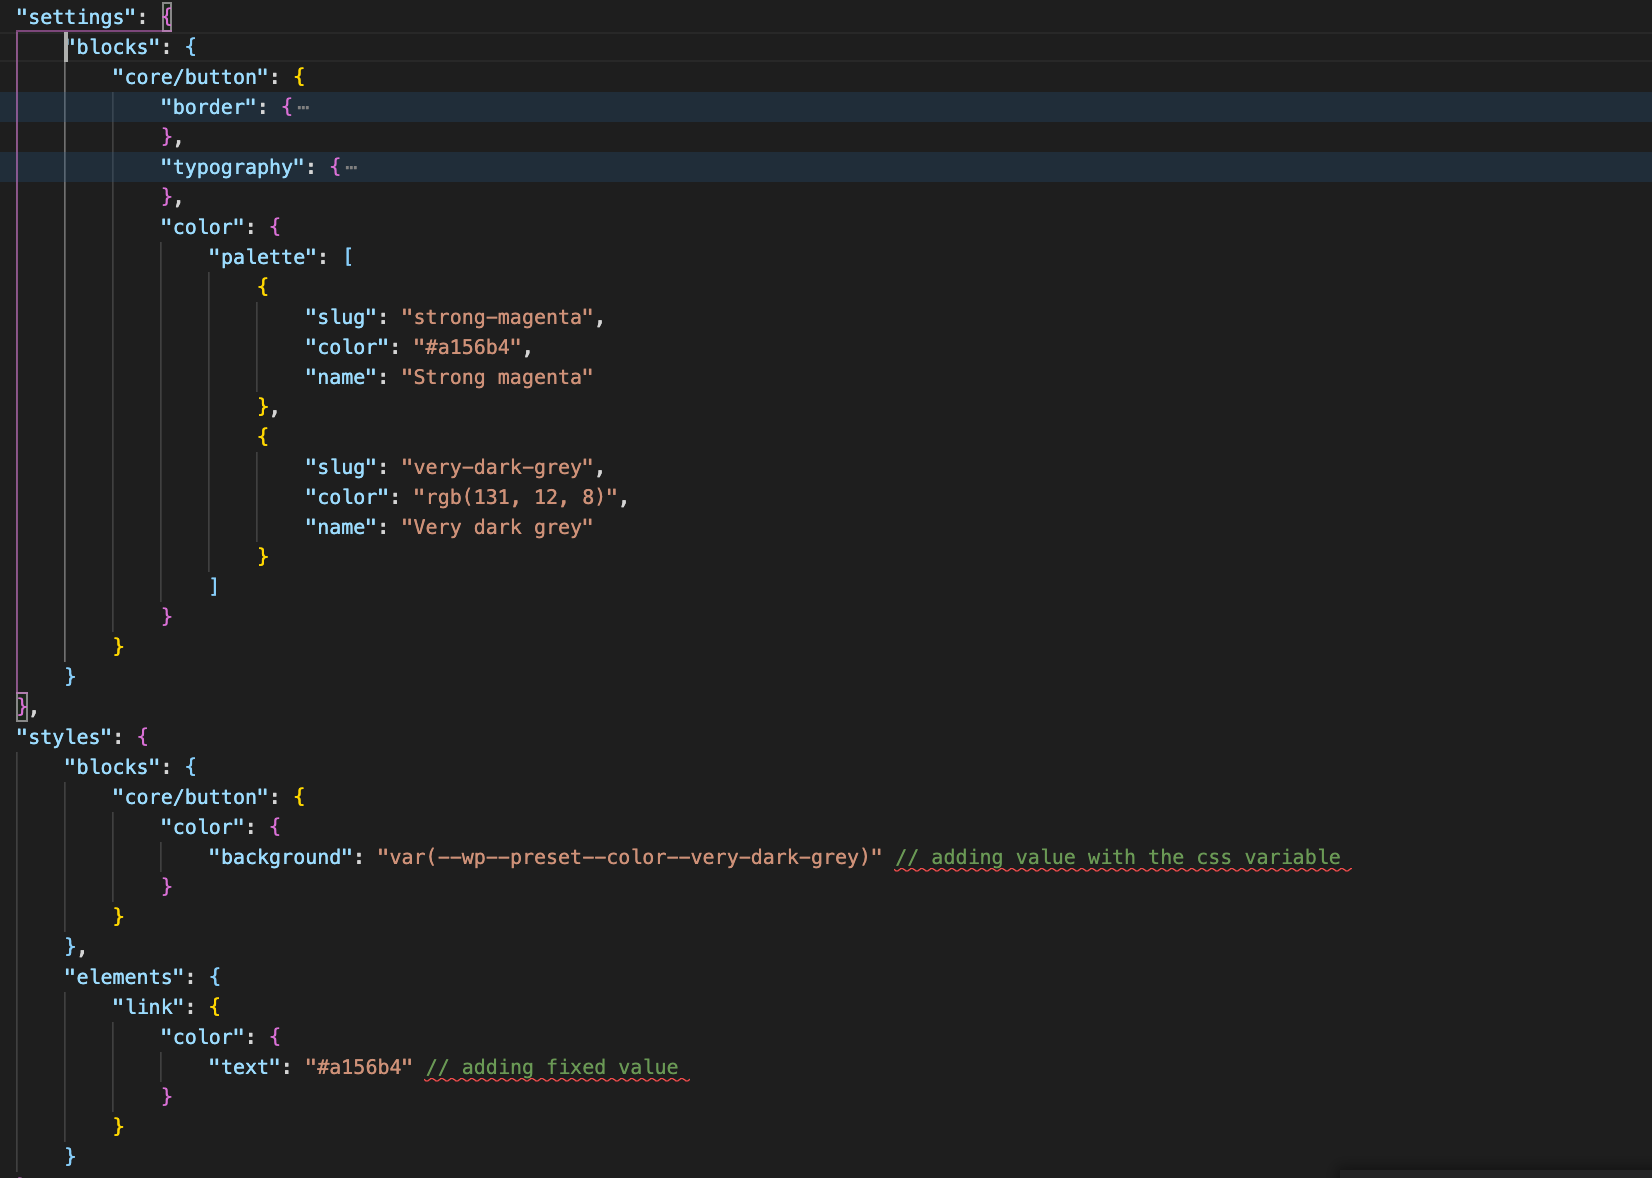Collapse the "palette" array bracket
Viewport: 1652px width, 1178px height.
(349, 257)
